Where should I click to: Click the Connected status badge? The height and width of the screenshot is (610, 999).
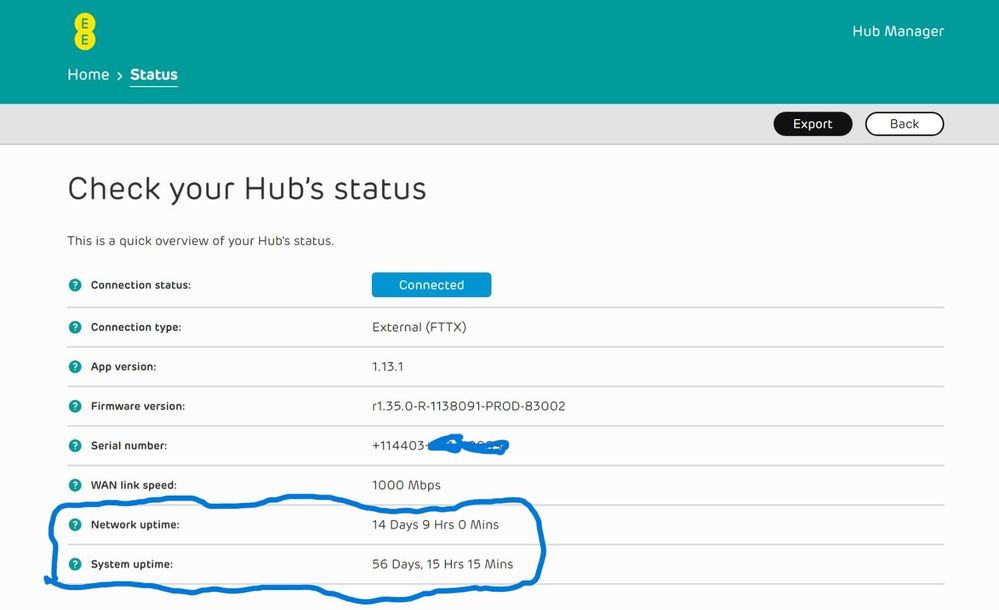(x=431, y=285)
